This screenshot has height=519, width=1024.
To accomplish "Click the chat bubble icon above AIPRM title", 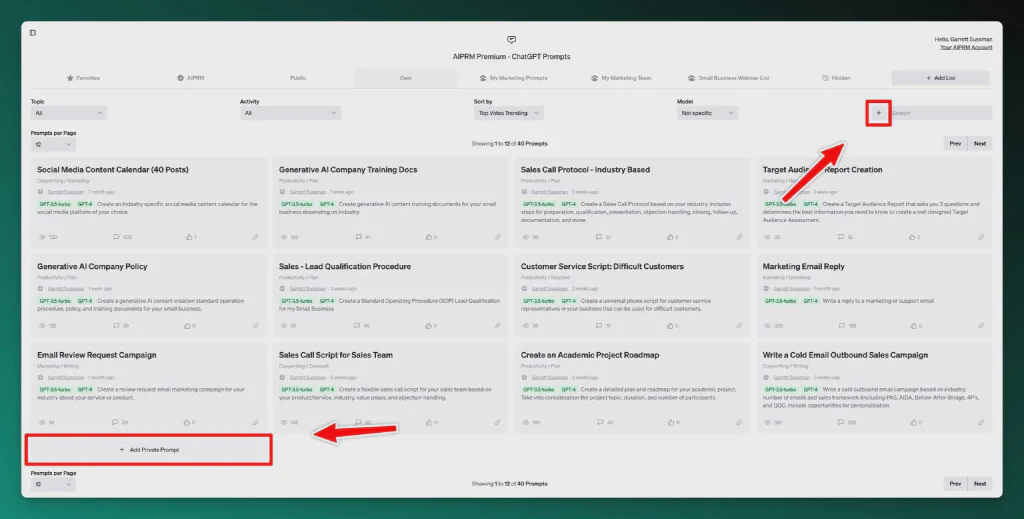I will [x=511, y=40].
